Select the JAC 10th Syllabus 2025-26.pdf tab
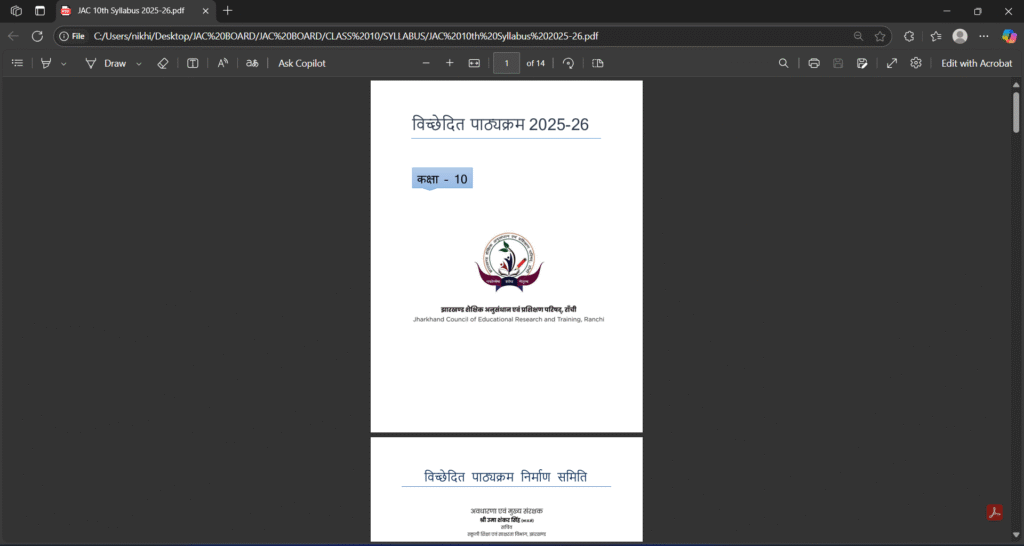Screen dimensions: 1024x546 tap(136, 11)
